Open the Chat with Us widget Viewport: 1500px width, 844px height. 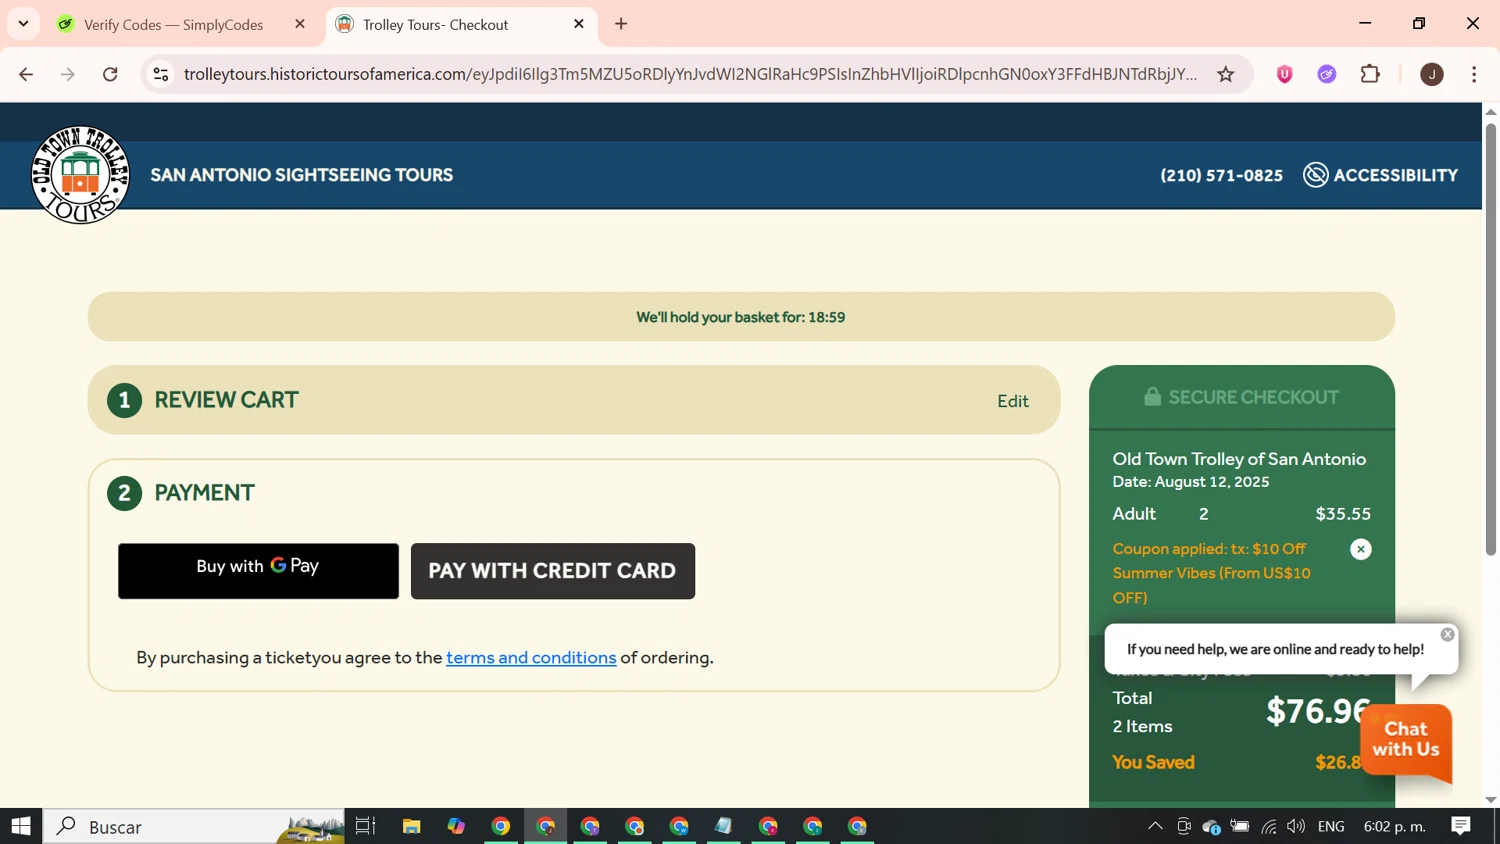[1406, 741]
